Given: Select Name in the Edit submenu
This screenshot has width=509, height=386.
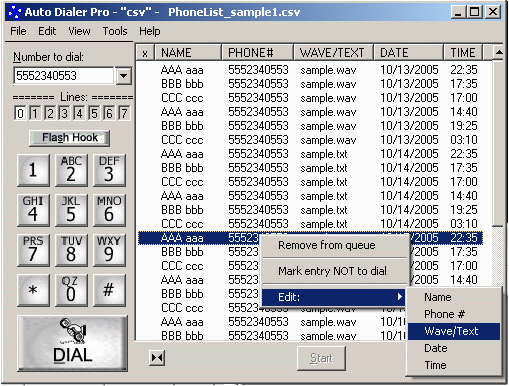Looking at the screenshot, I should click(454, 297).
